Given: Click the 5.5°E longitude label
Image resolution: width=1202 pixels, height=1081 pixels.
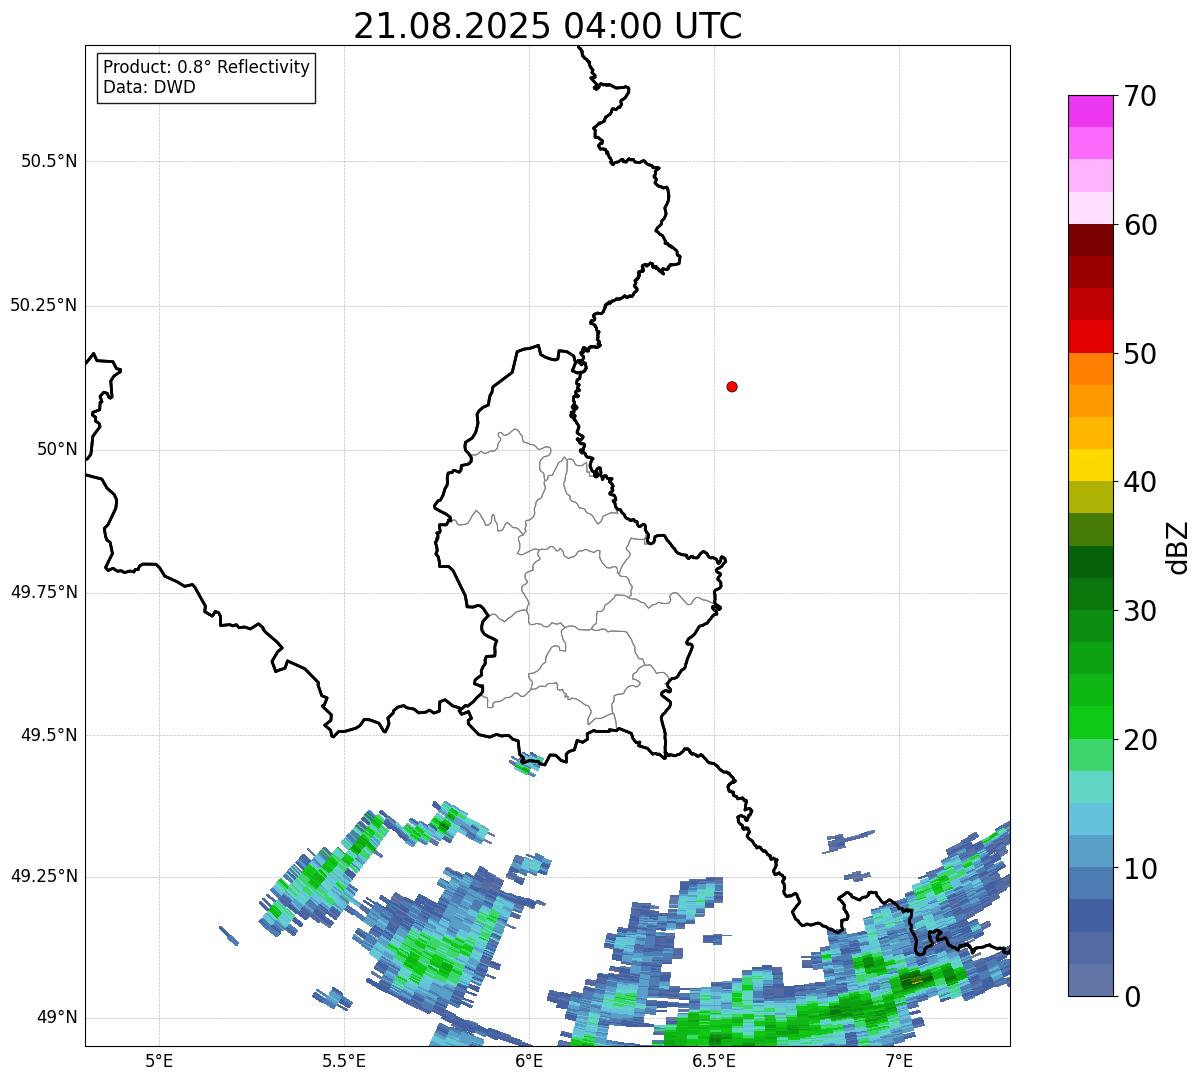Looking at the screenshot, I should [344, 1060].
